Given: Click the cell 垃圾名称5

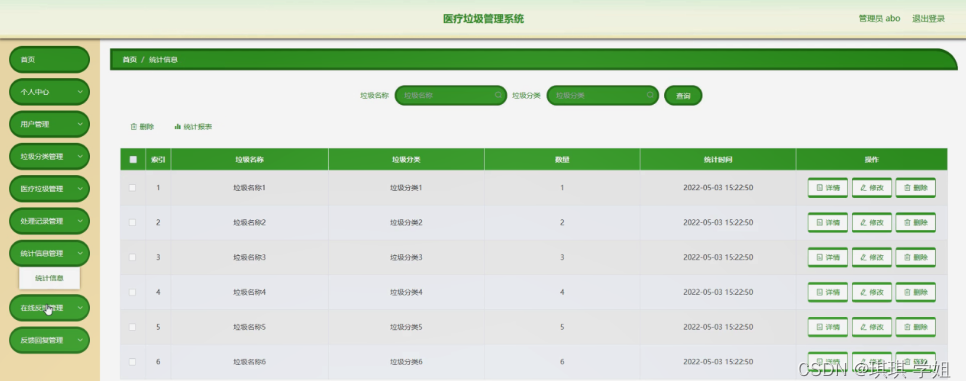Looking at the screenshot, I should [250, 327].
